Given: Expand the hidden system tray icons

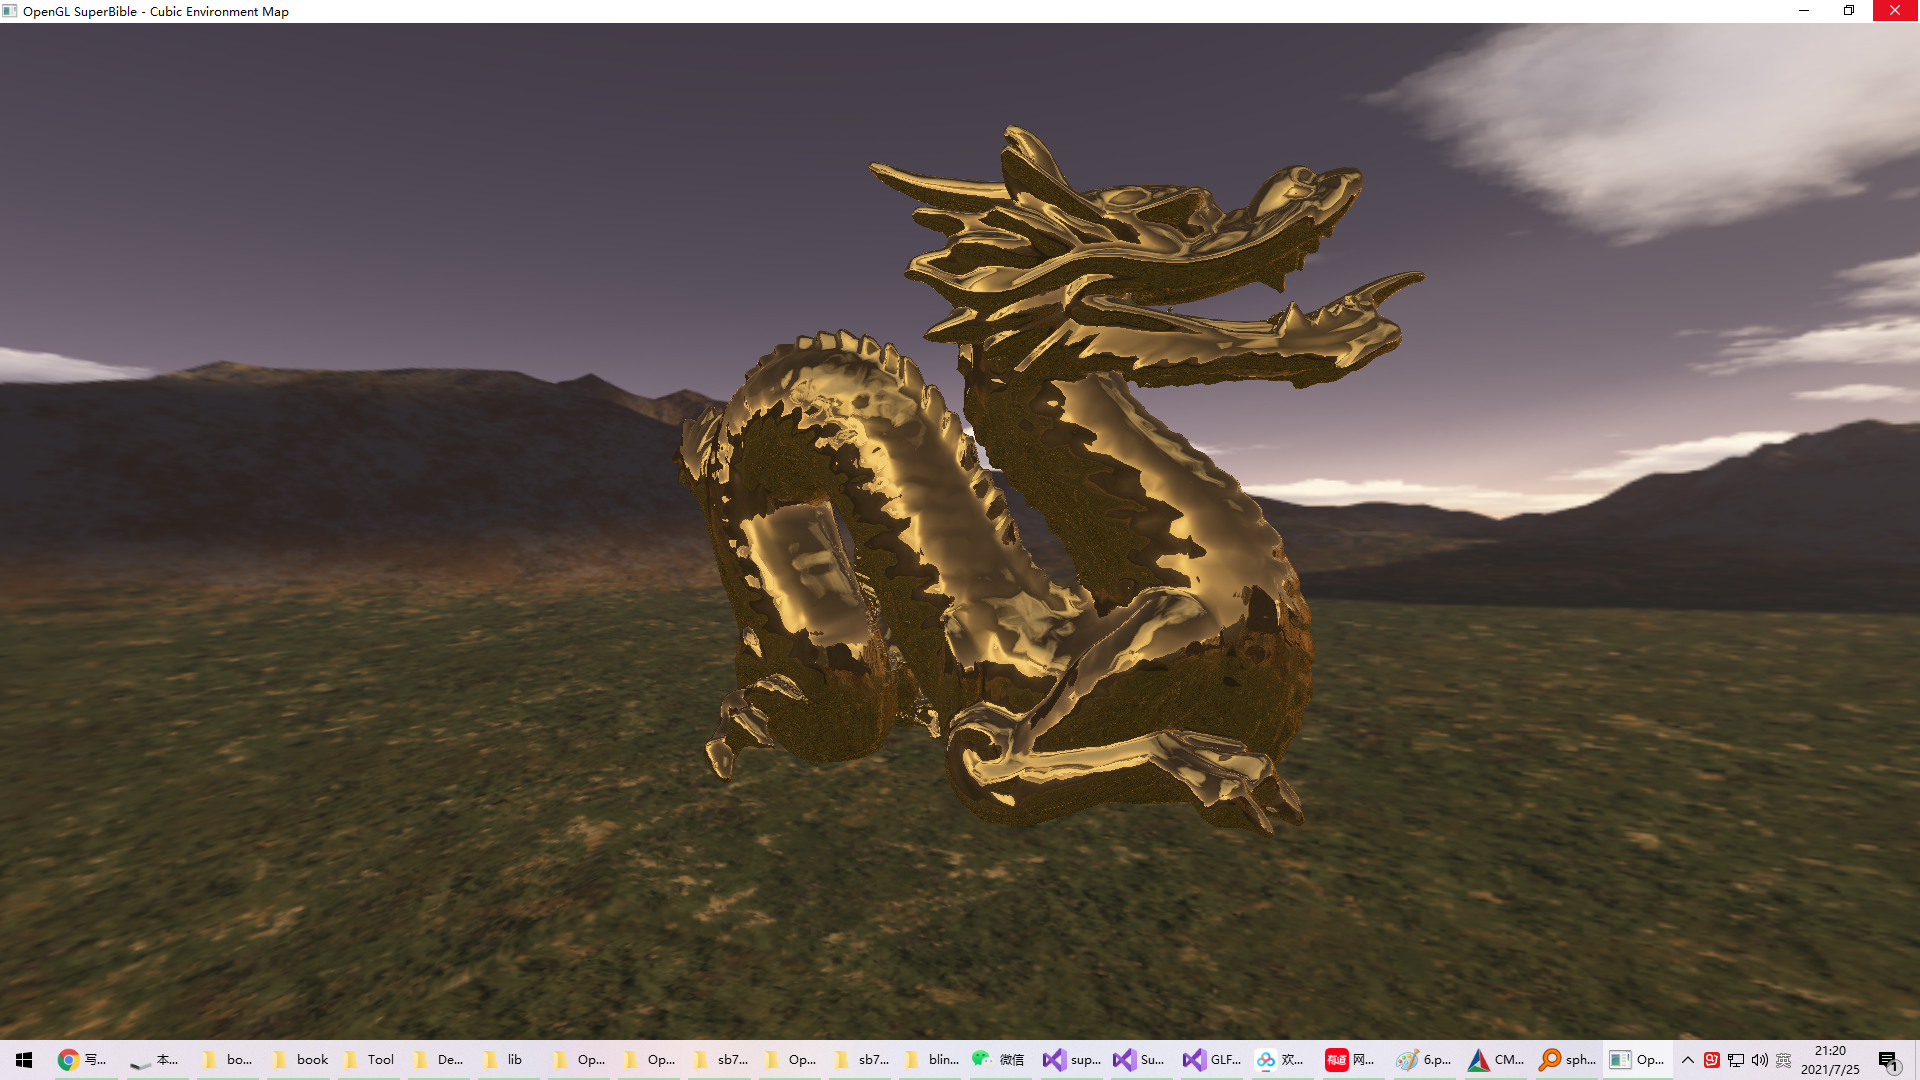Looking at the screenshot, I should coord(1687,1059).
